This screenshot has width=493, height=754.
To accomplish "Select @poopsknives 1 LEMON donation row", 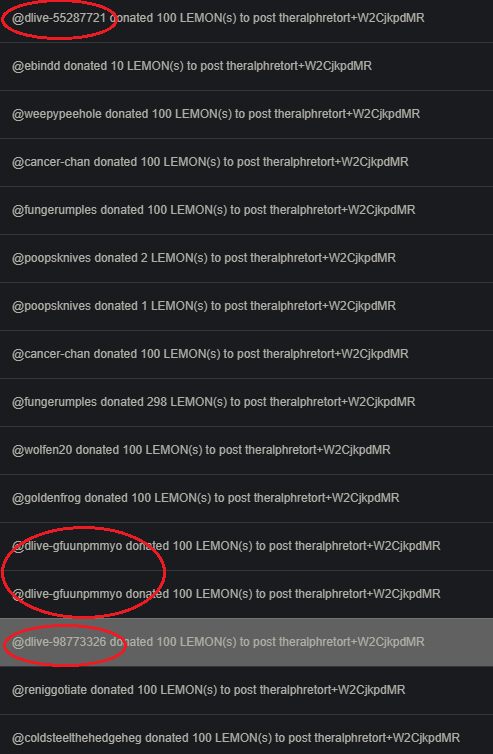I will [x=246, y=306].
